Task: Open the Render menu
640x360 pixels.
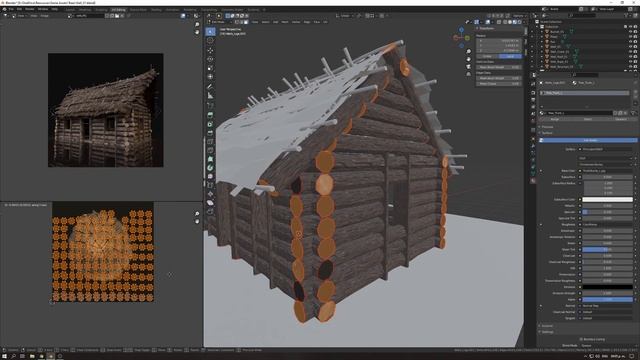Action: click(30, 9)
